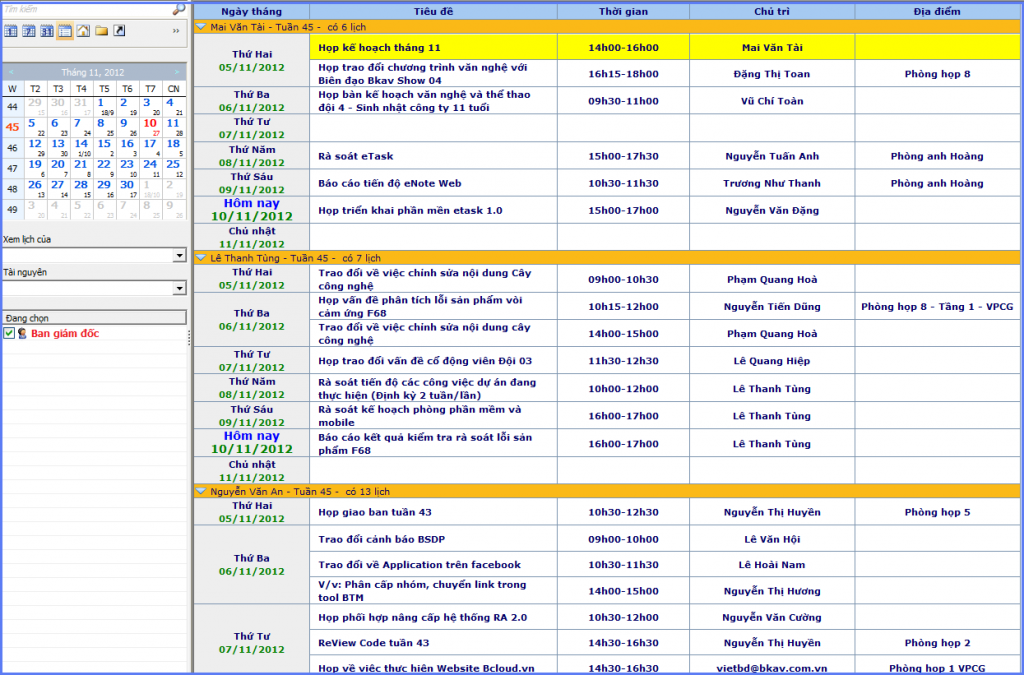Click chair name Vũ Chí Toàn

tap(772, 101)
